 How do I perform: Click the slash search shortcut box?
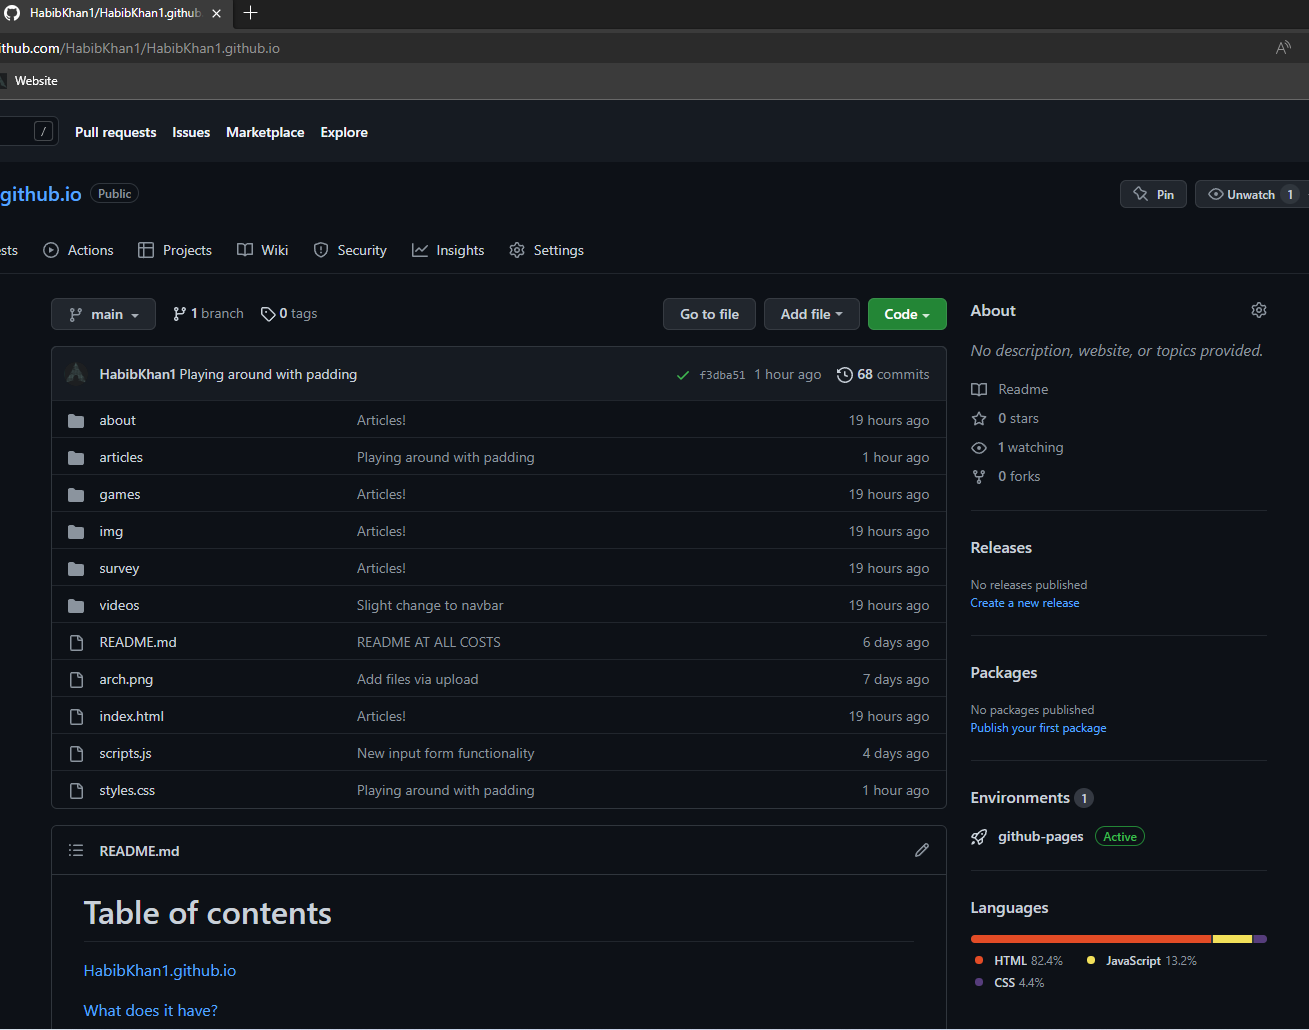point(43,131)
